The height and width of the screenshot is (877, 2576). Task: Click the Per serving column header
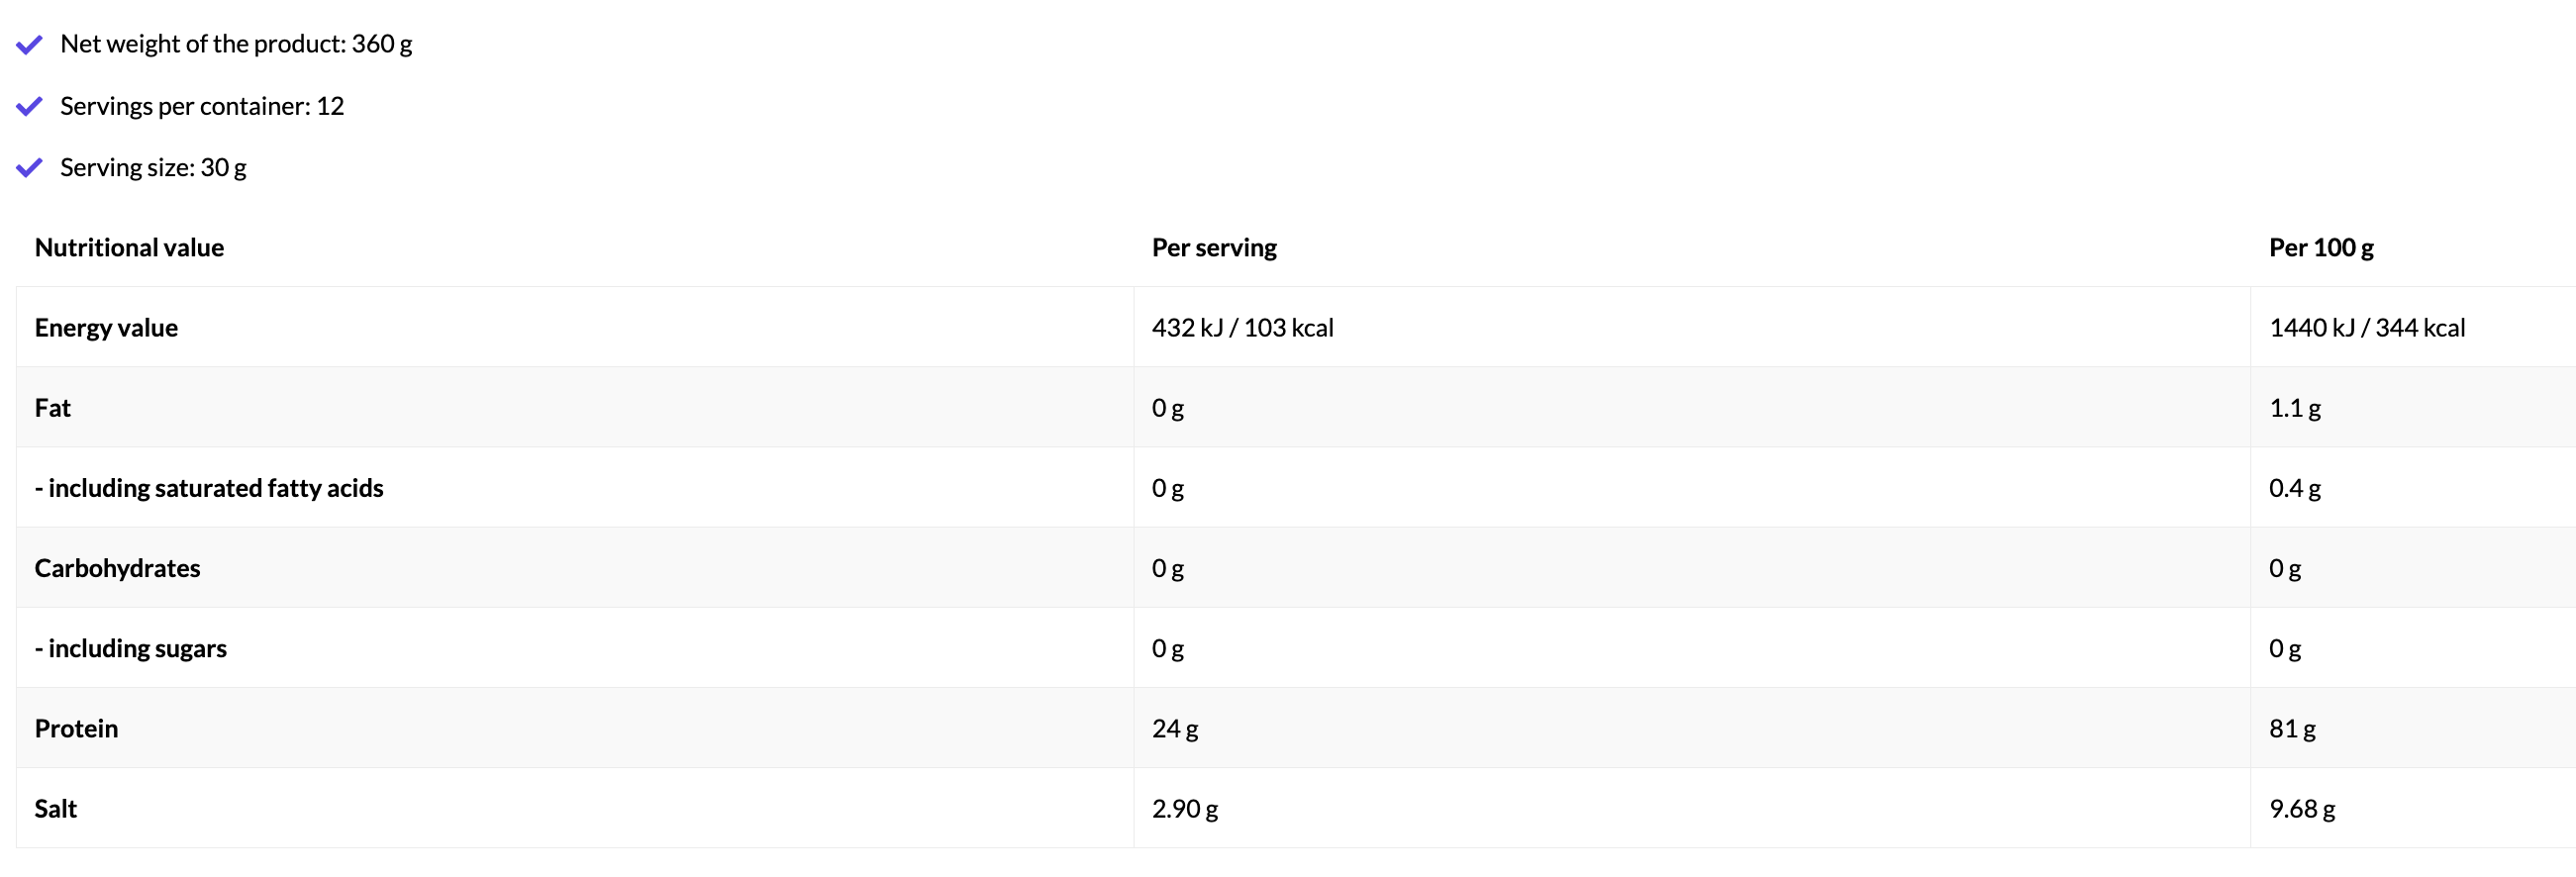[1214, 248]
